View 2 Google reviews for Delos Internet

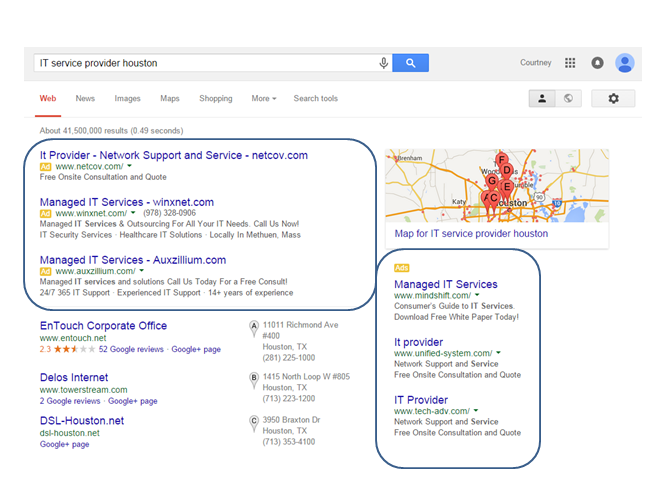point(70,401)
